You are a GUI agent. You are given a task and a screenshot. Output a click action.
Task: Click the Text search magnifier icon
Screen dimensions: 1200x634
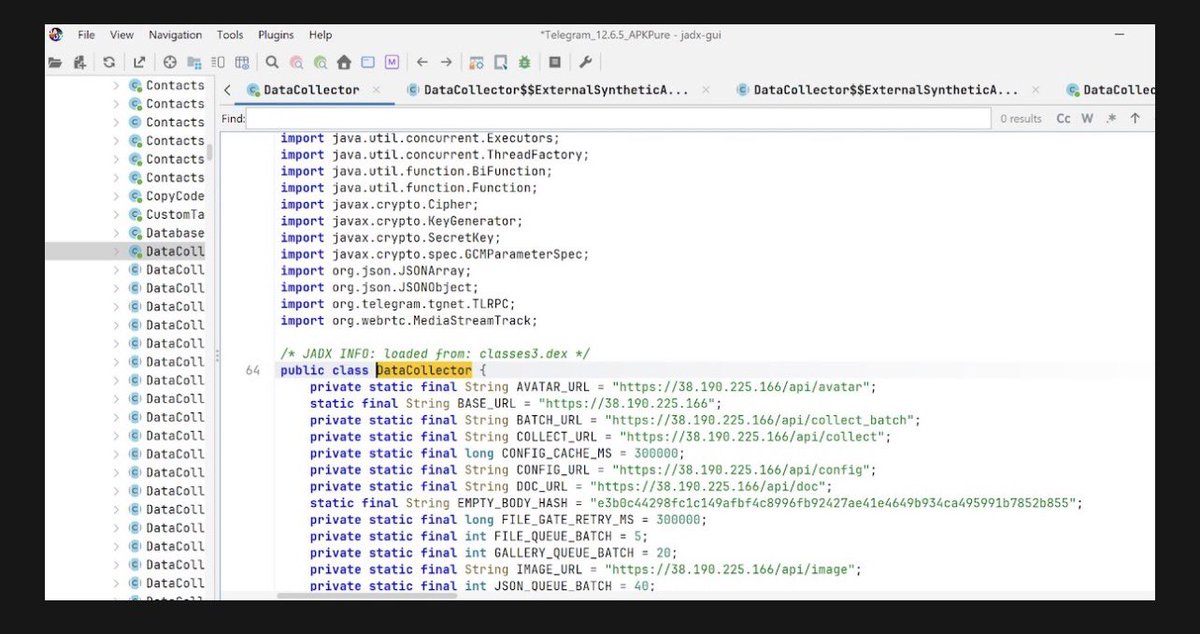(x=272, y=62)
